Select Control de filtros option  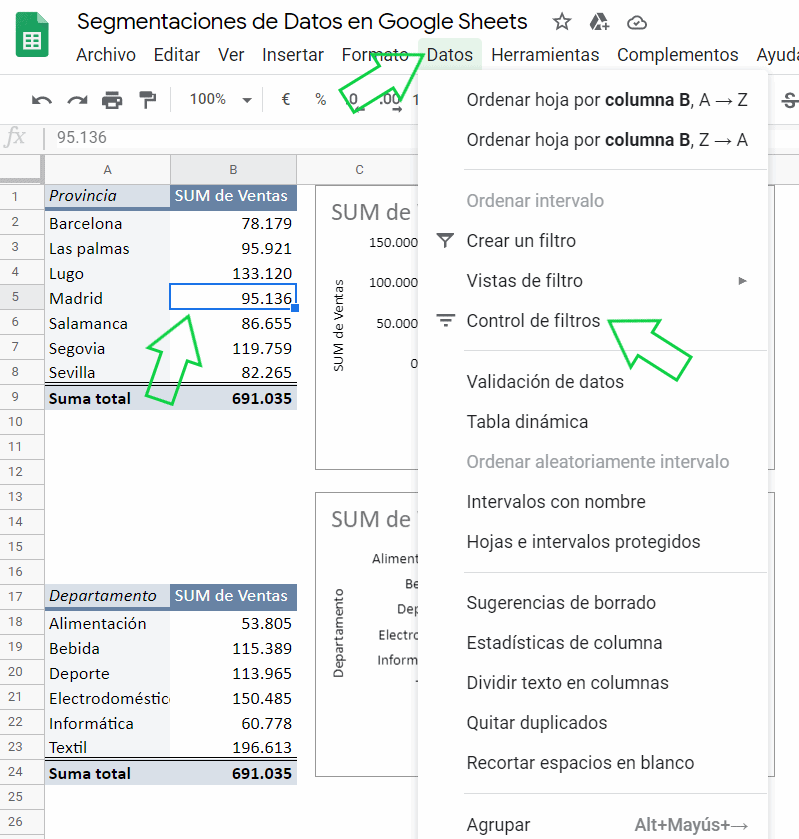(593, 321)
